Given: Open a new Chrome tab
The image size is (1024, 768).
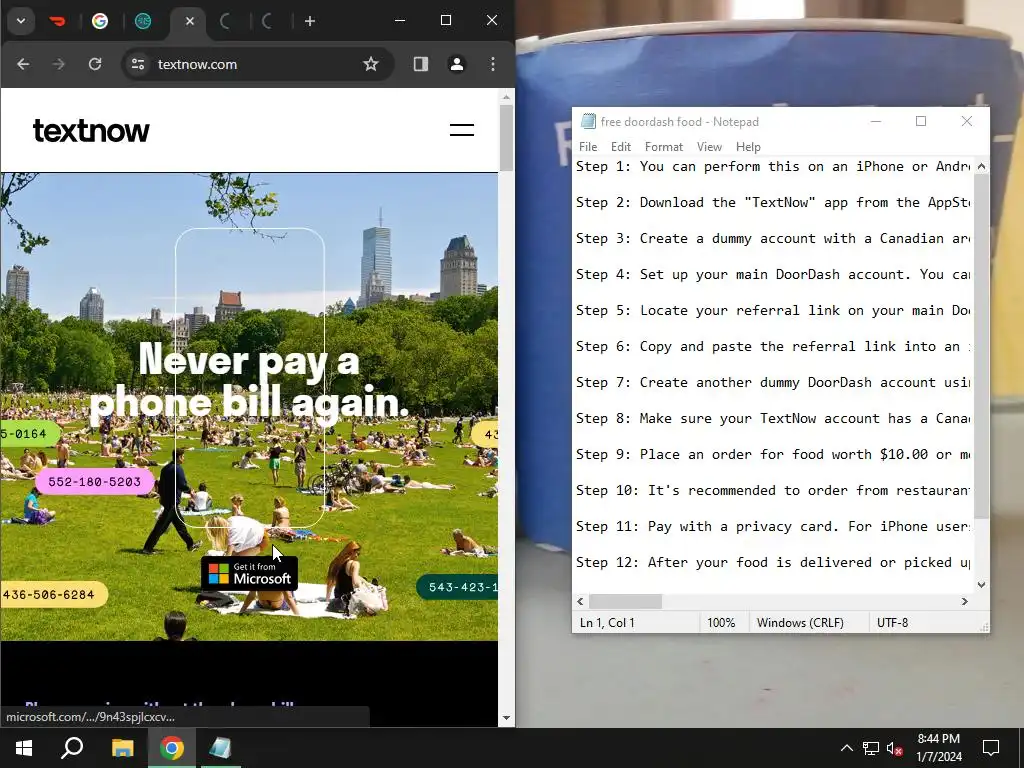Looking at the screenshot, I should [310, 21].
